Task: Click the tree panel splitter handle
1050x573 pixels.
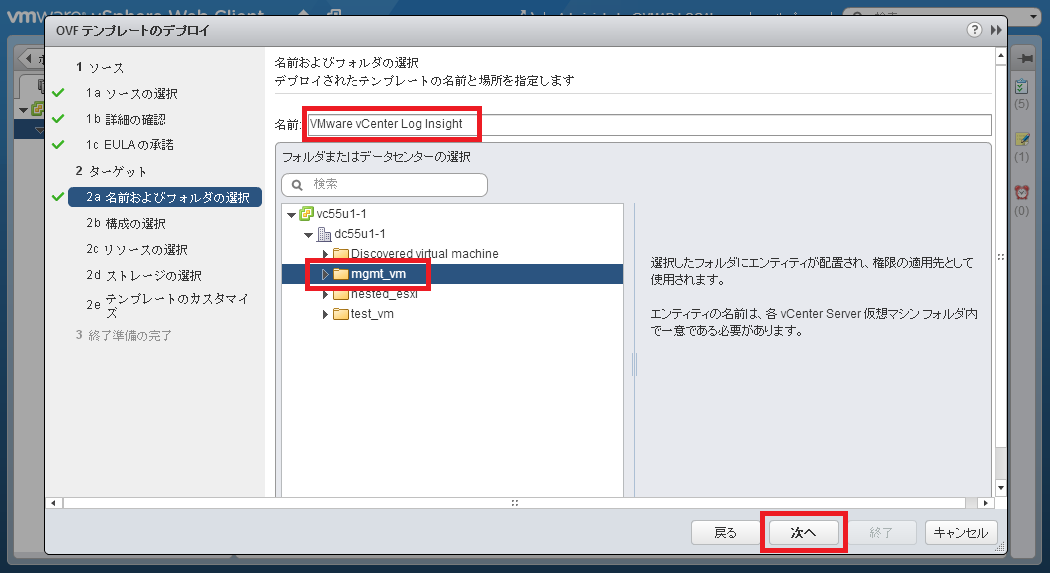Action: [634, 364]
